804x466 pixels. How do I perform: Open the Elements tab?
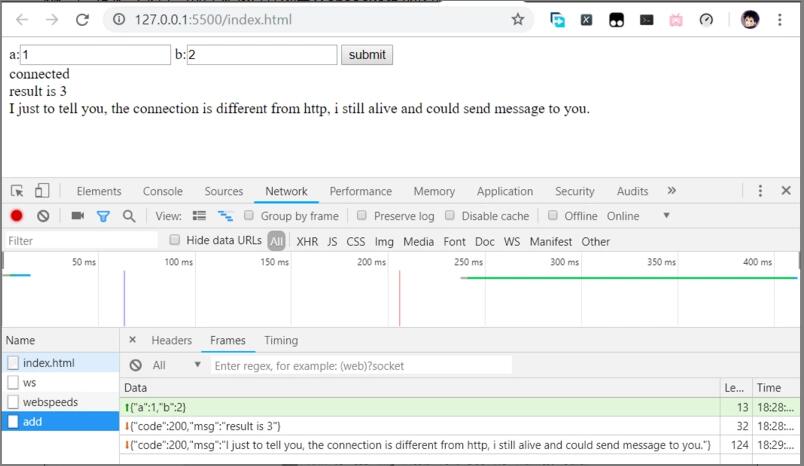[99, 191]
